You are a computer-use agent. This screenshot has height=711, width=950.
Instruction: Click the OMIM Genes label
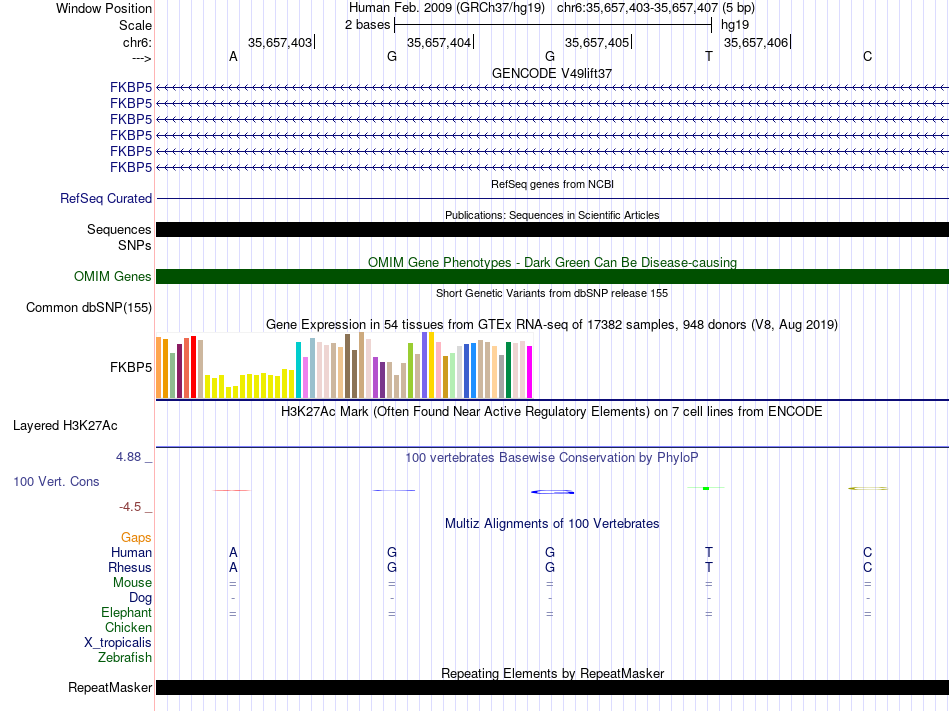pos(112,277)
